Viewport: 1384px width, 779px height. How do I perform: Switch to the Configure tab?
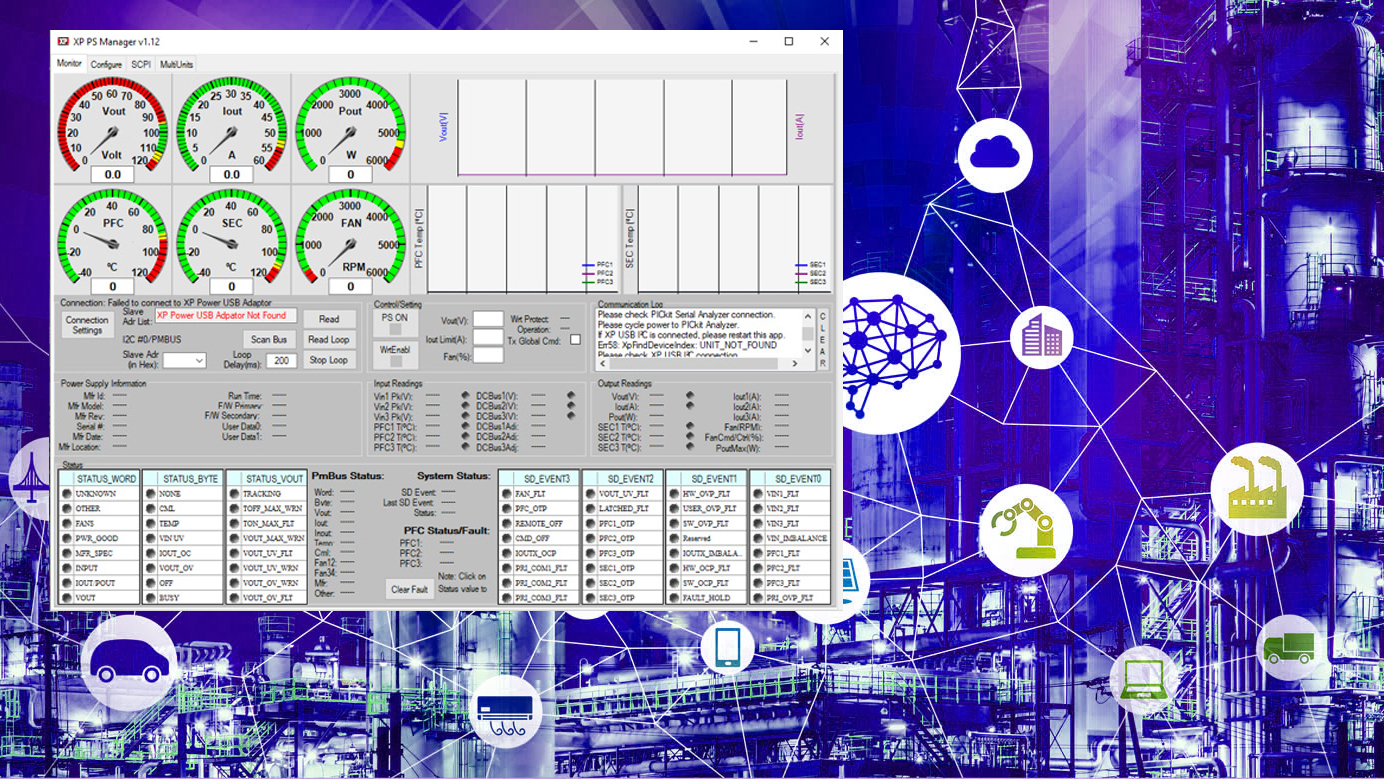(106, 63)
